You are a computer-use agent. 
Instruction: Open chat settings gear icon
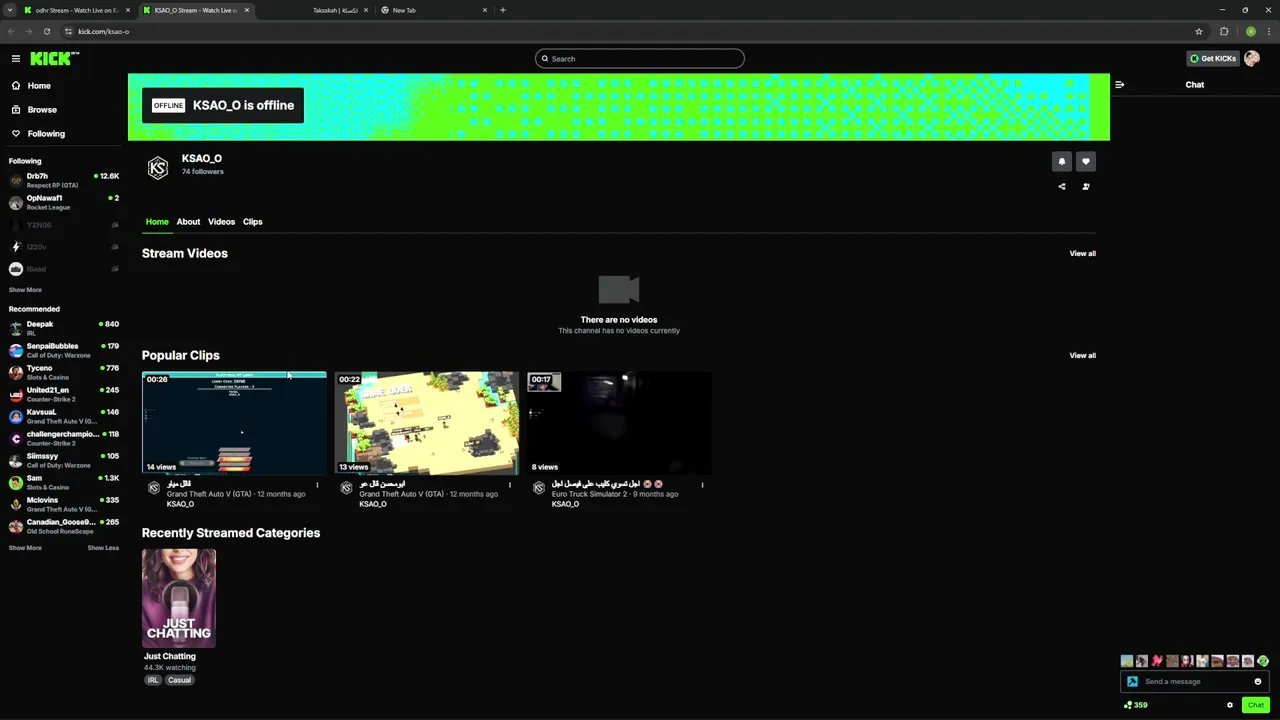(1230, 705)
